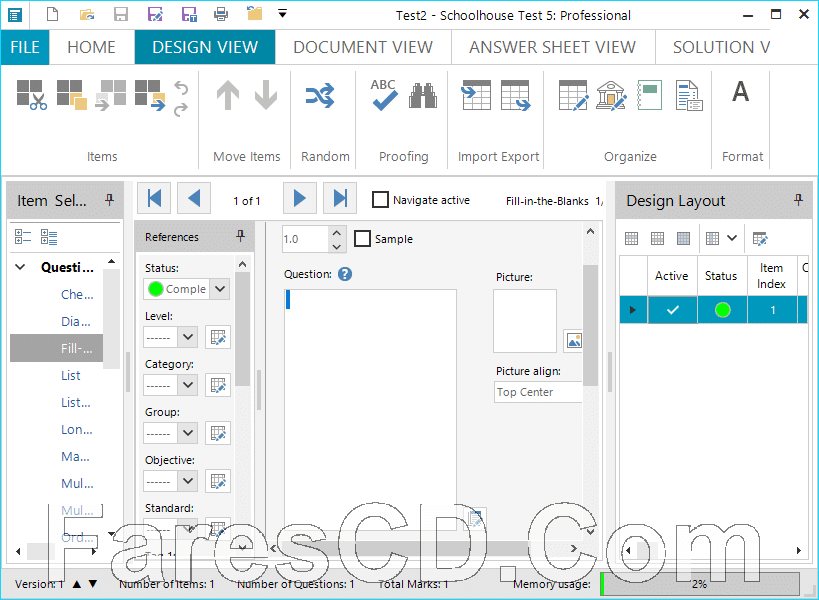Run the ABC spell check
The height and width of the screenshot is (600, 819).
[384, 95]
